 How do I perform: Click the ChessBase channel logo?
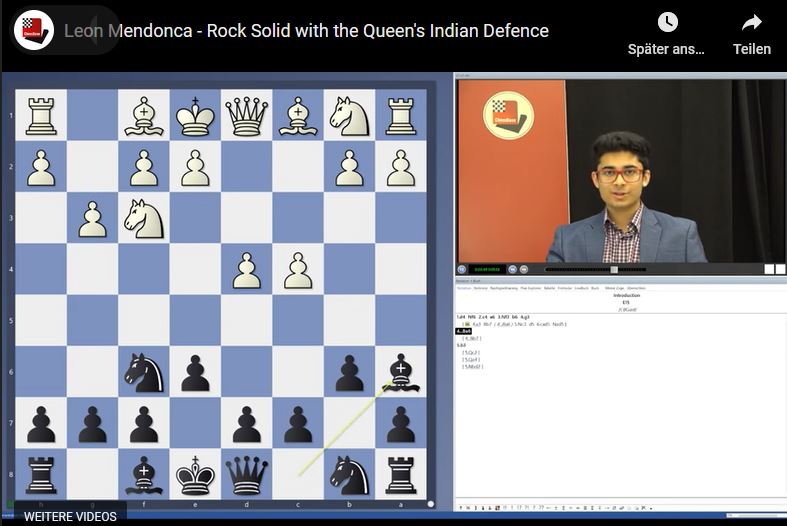pyautogui.click(x=34, y=31)
